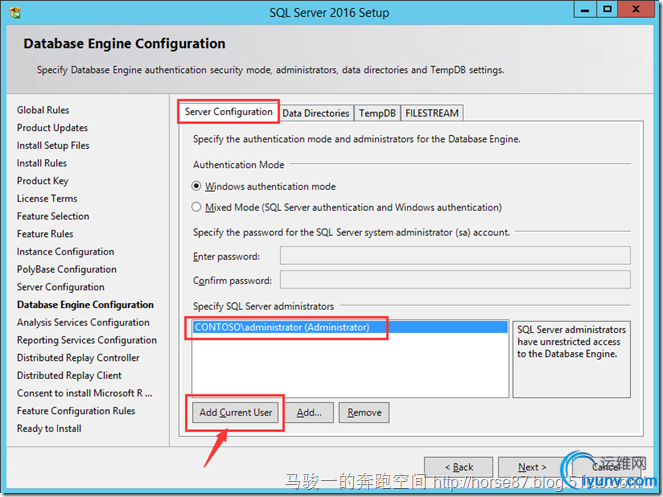Click the Cancel button
Screen dimensions: 663x497
[x=606, y=467]
